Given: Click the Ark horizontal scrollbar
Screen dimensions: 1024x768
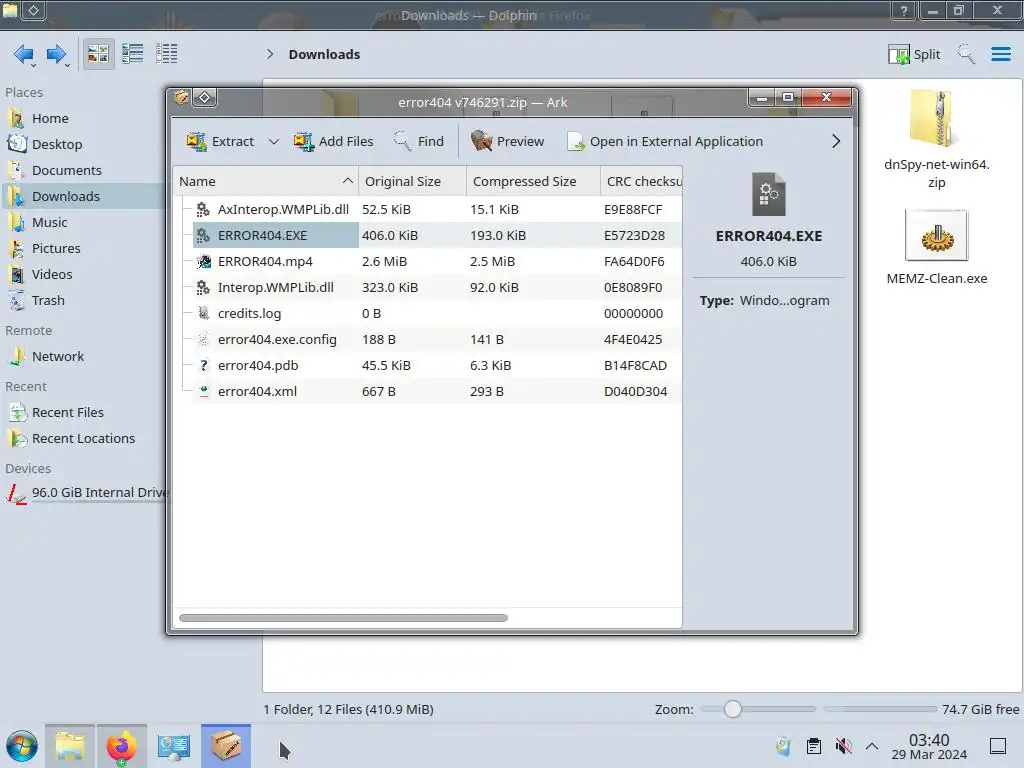Looking at the screenshot, I should 344,618.
